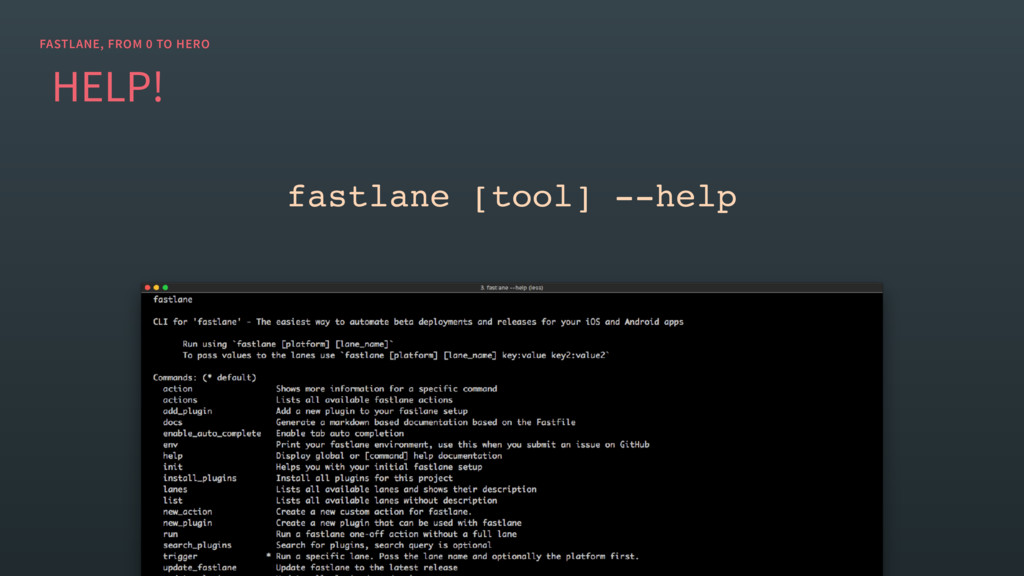Click the 'trigger' command name

tap(180, 556)
